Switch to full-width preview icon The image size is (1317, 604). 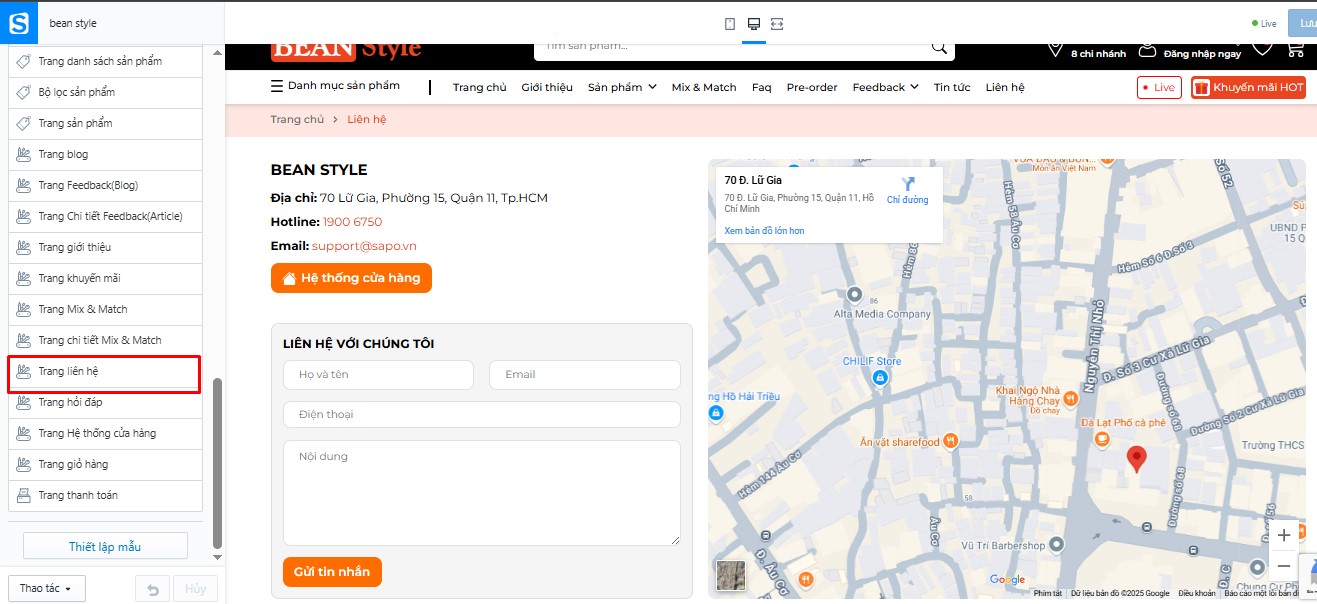click(x=778, y=23)
